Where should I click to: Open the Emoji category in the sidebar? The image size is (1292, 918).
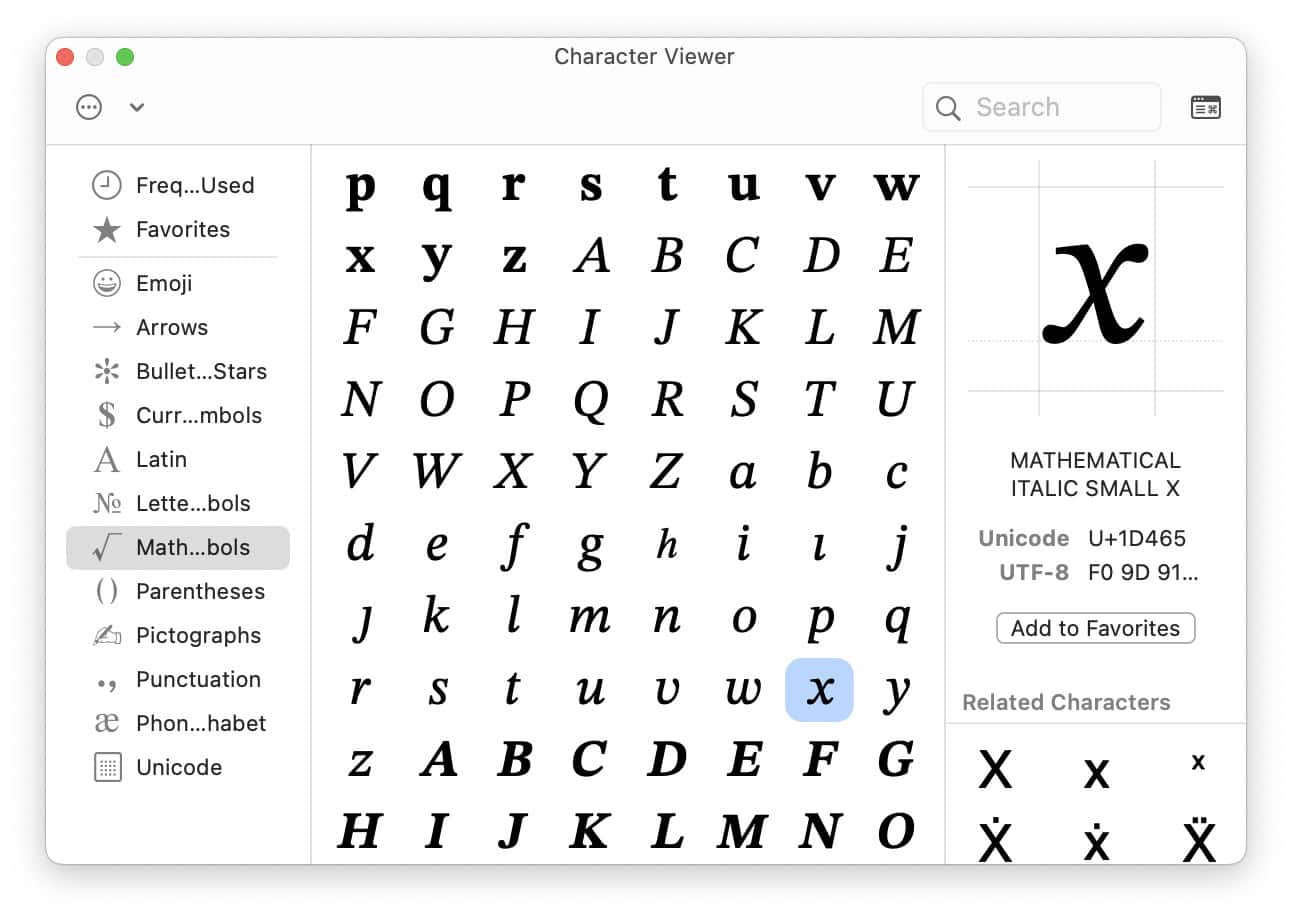pyautogui.click(x=162, y=283)
